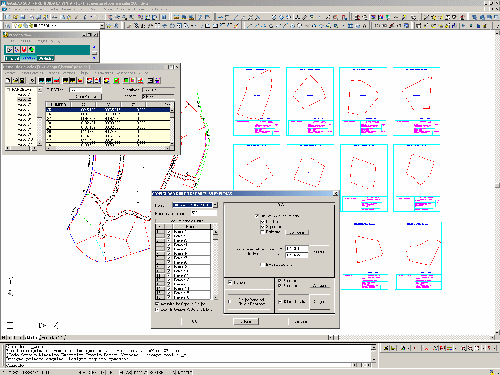The image size is (500, 375).
Task: Toggle first row checkbox in the dialog's parcel list
Action: pos(169,232)
